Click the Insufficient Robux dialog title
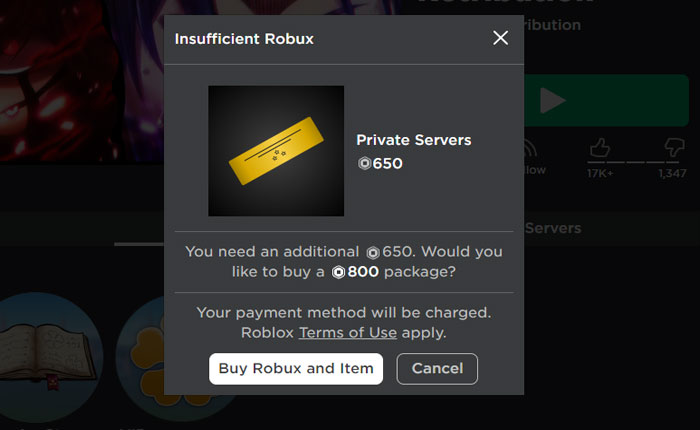The height and width of the screenshot is (430, 700). (244, 39)
